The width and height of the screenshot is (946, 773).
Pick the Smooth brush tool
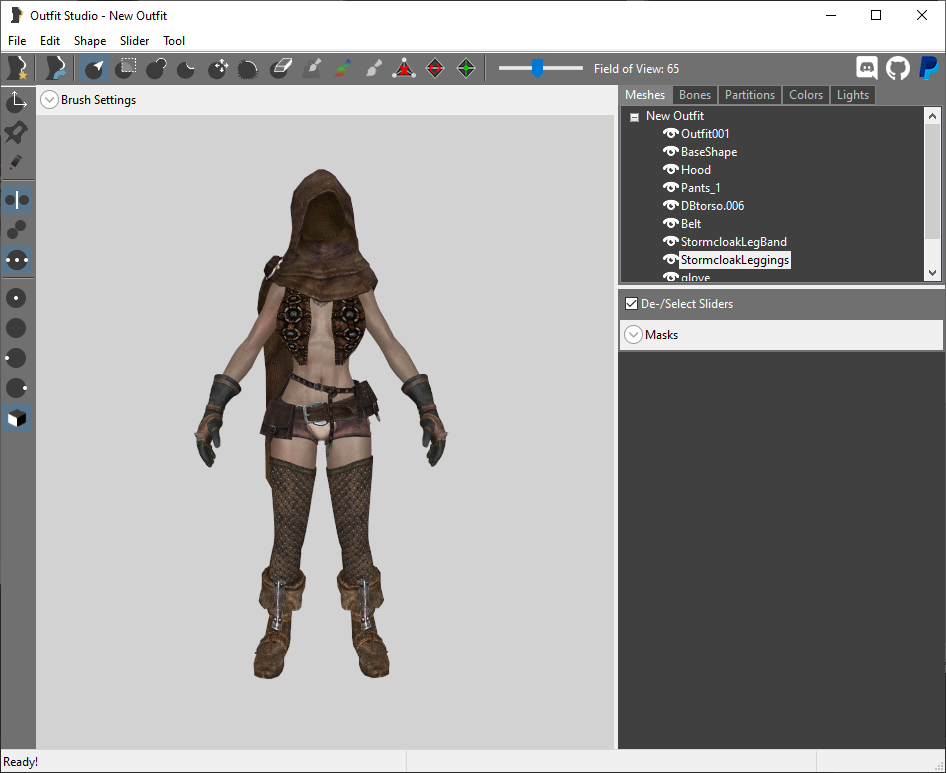tap(248, 68)
